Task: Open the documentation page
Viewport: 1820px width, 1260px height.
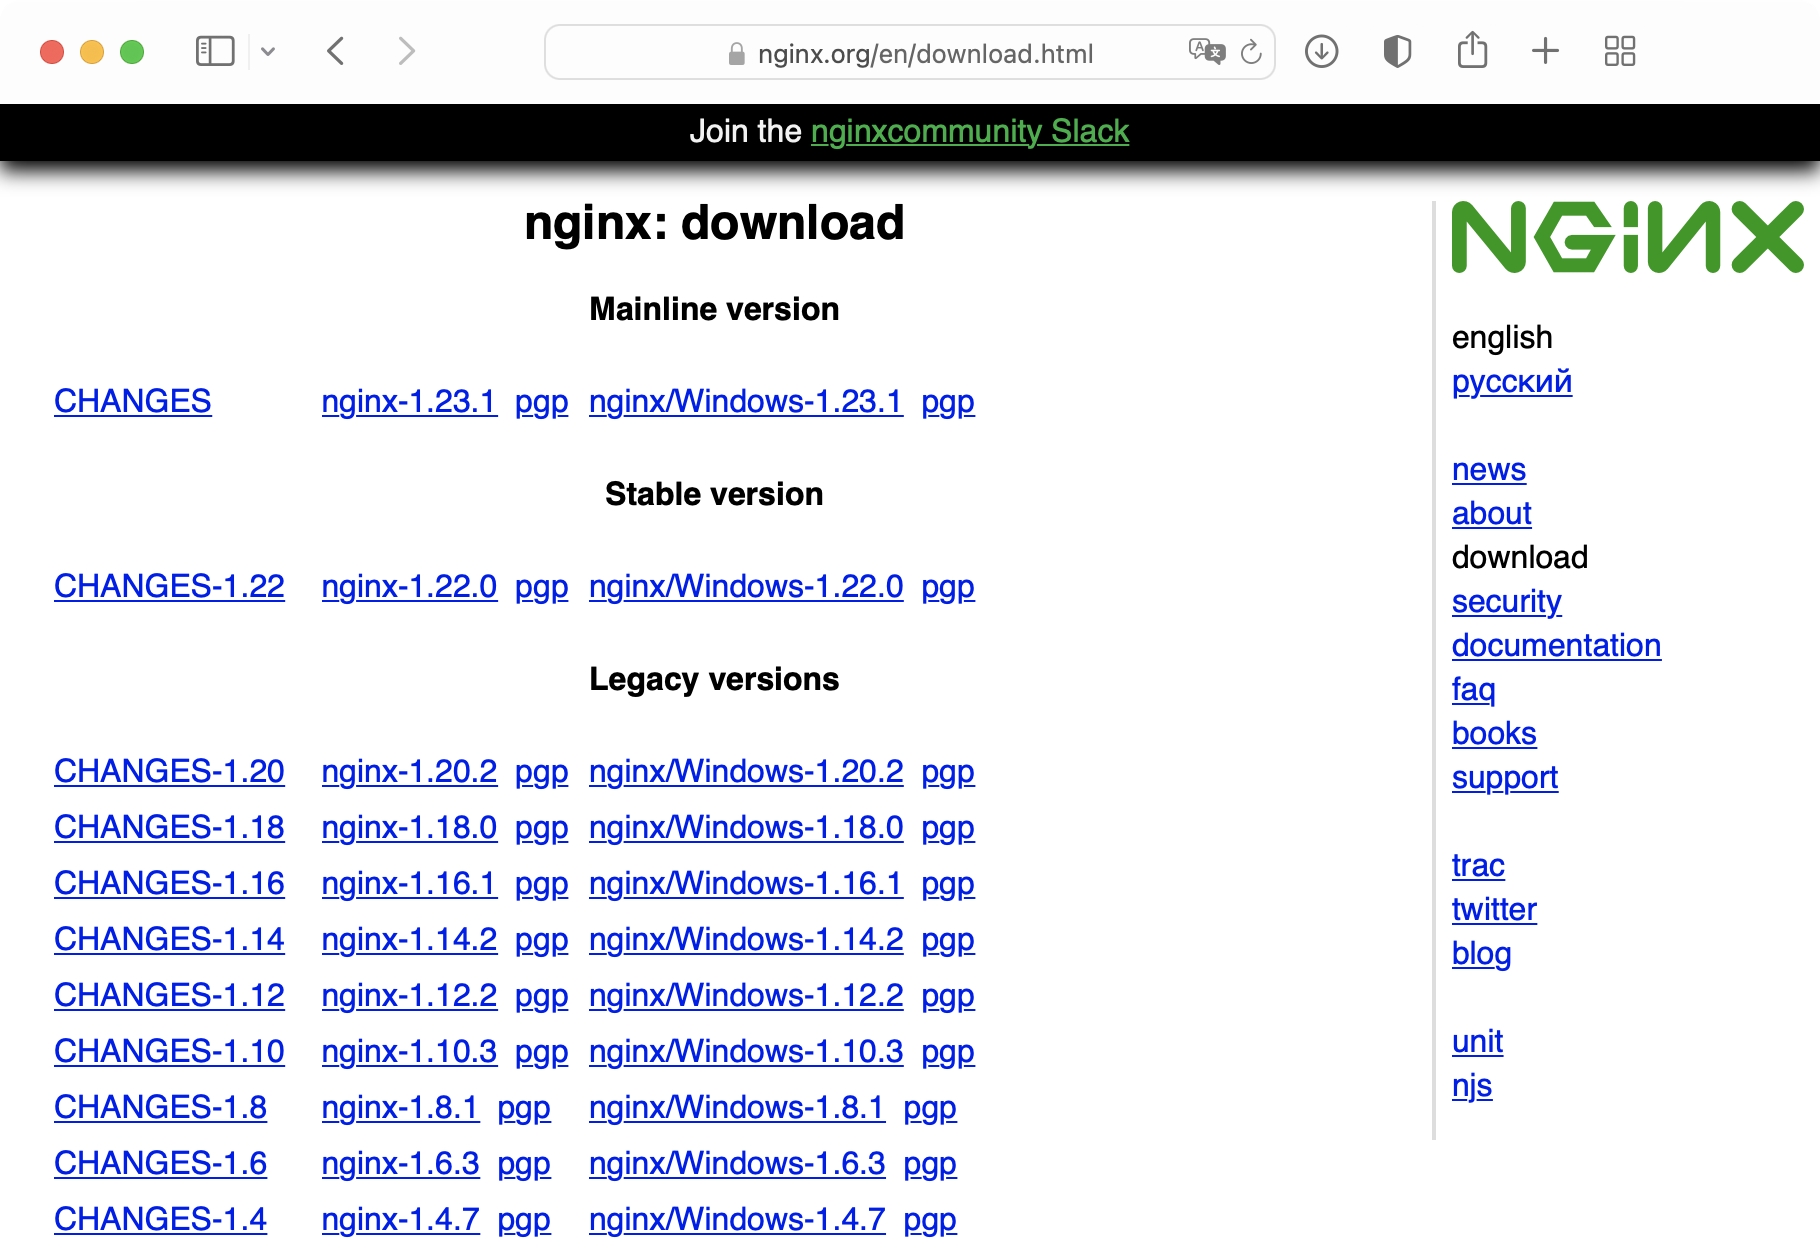Action: point(1556,645)
